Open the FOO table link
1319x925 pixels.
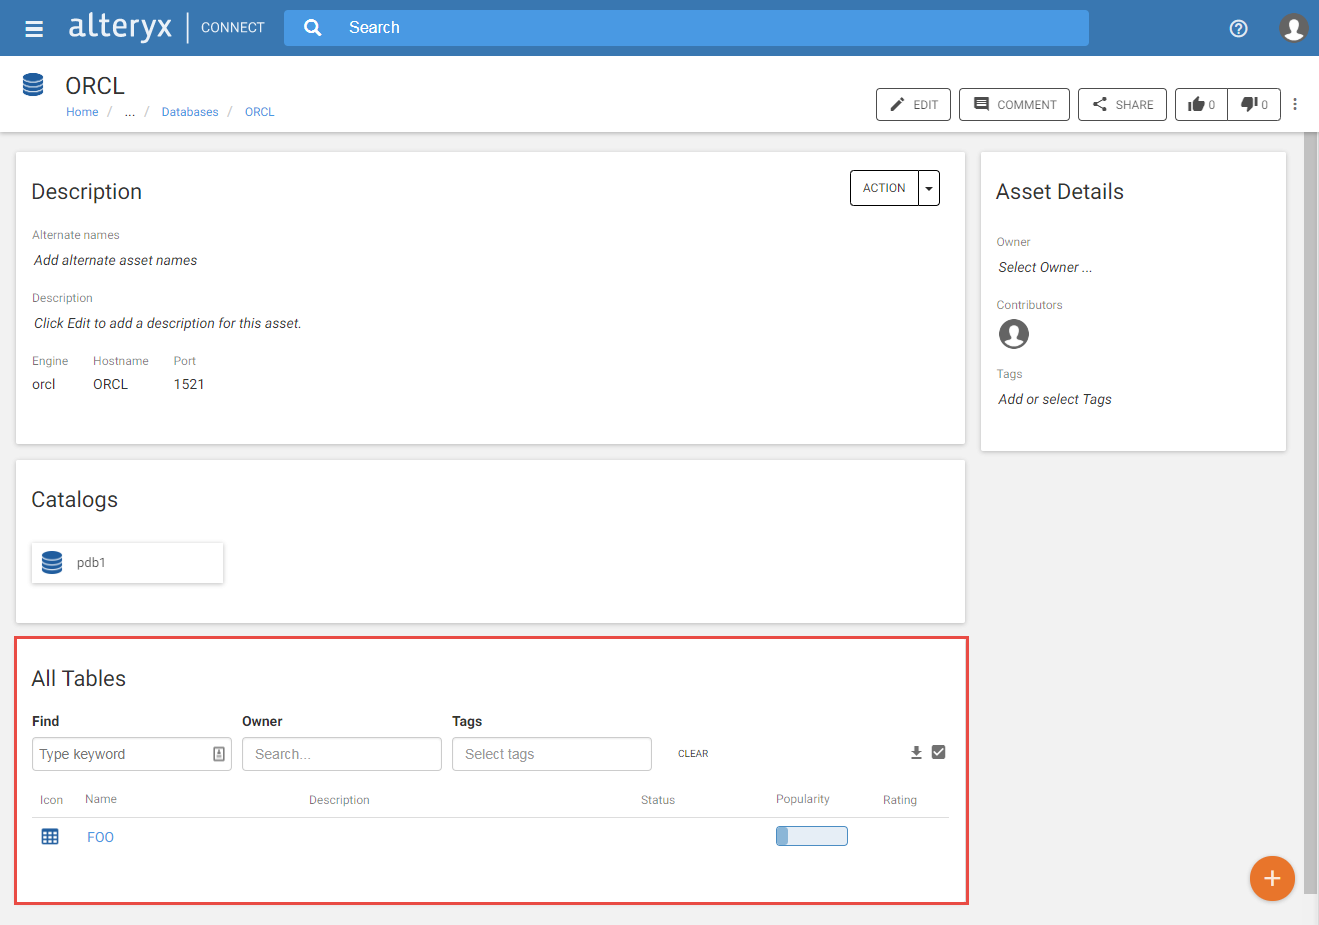click(x=100, y=836)
